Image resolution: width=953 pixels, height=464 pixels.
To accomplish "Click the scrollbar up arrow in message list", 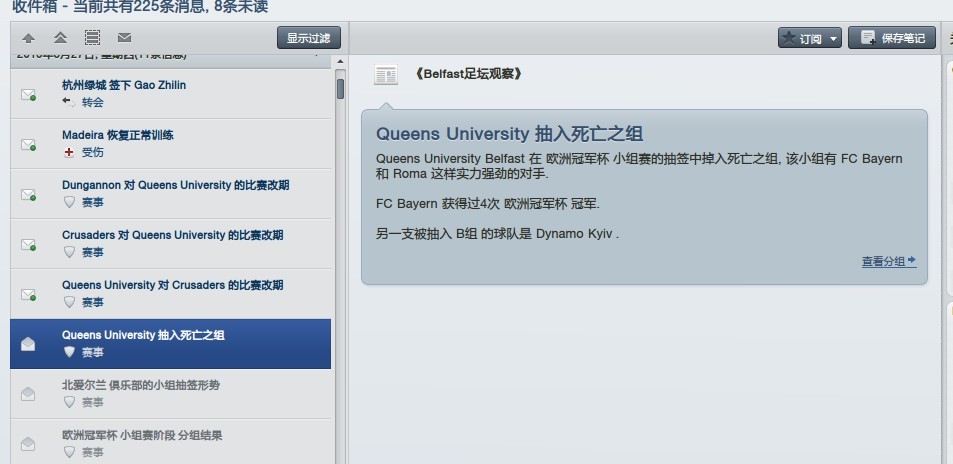I will click(x=340, y=61).
